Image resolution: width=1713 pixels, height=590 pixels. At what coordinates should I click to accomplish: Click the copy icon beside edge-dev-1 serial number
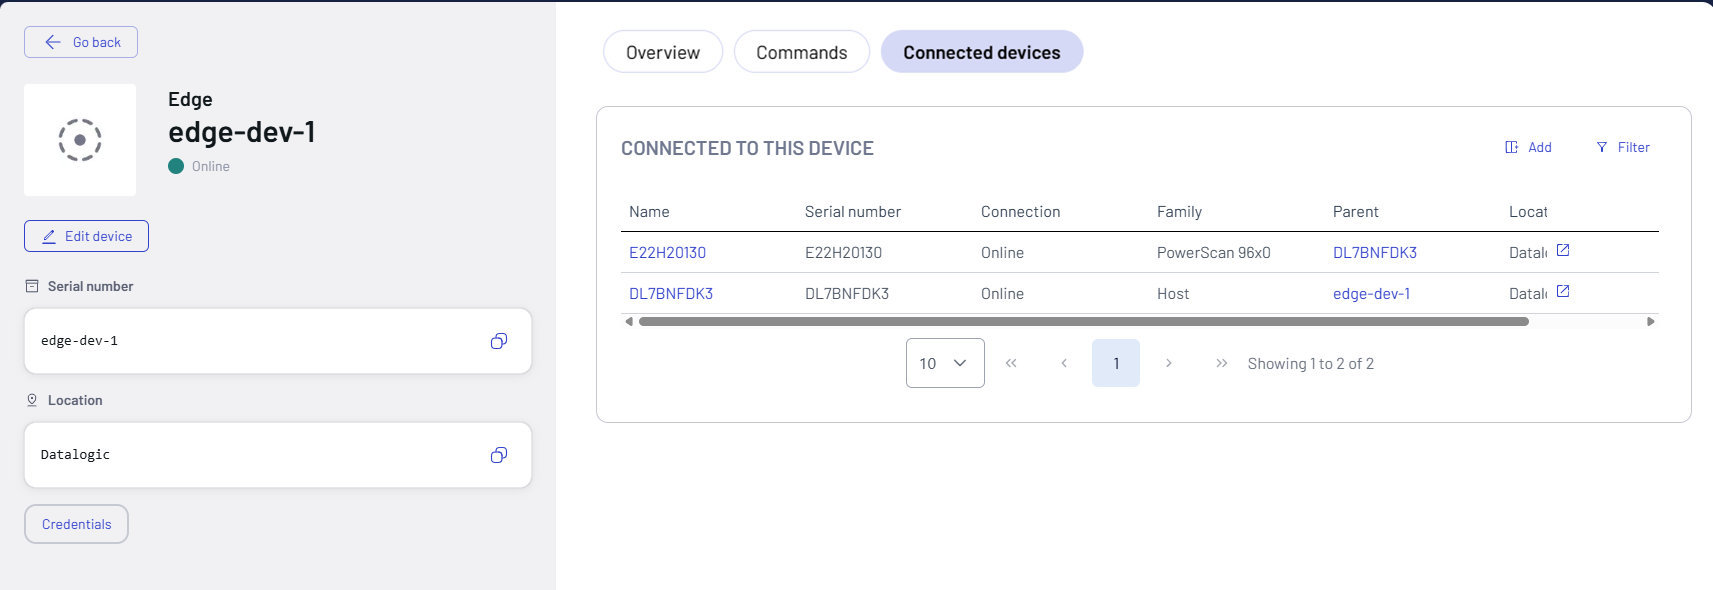coord(499,341)
